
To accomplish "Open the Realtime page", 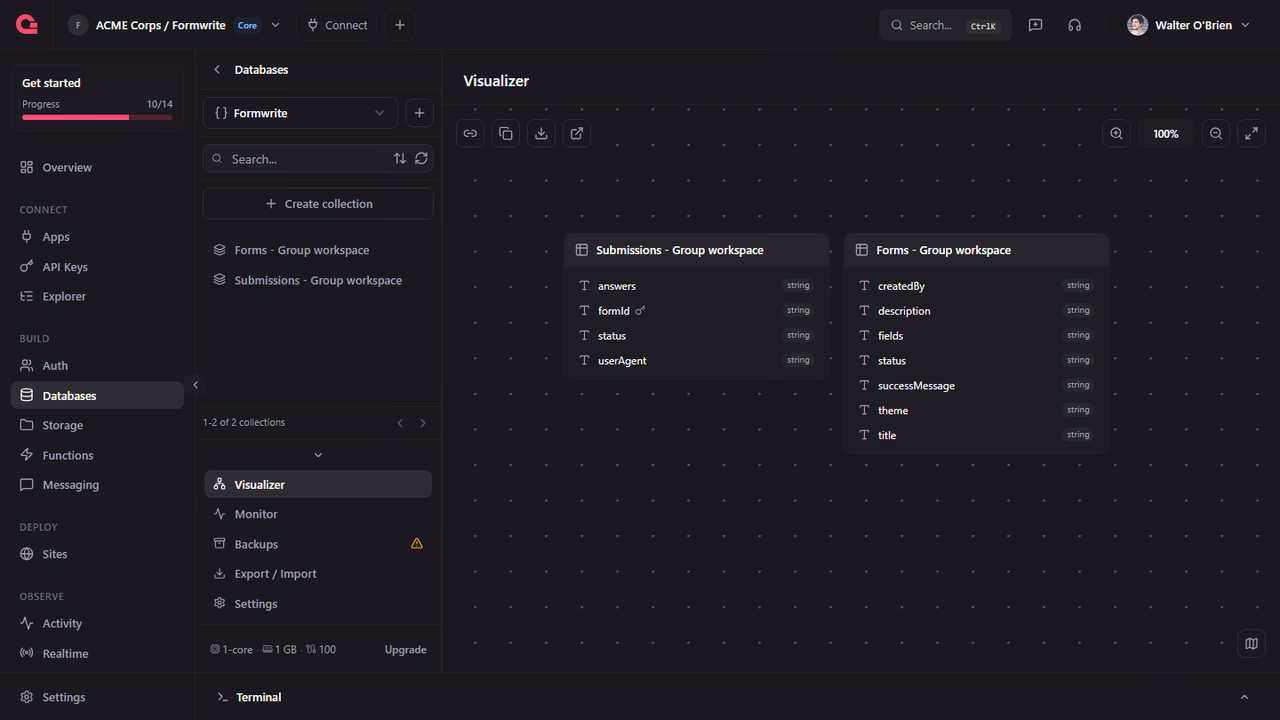I will [97, 653].
